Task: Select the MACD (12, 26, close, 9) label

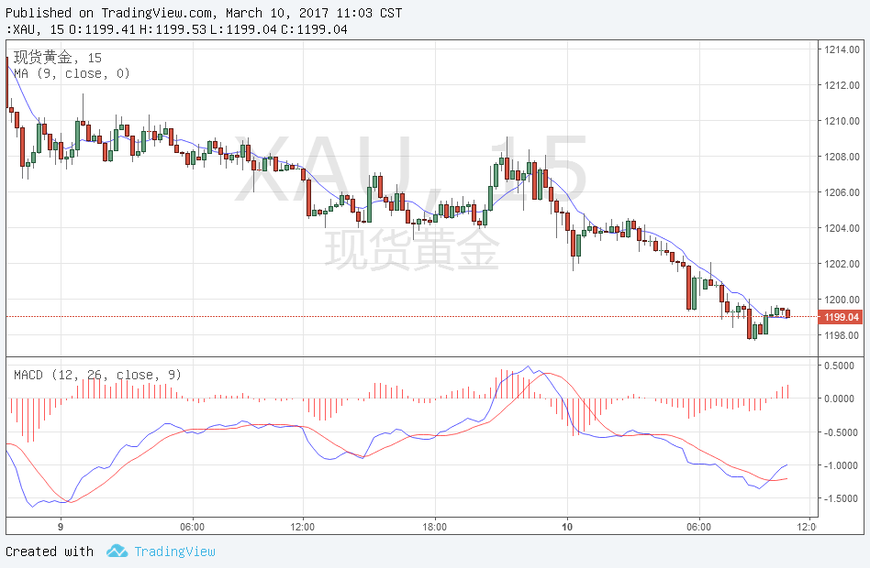Action: point(98,374)
